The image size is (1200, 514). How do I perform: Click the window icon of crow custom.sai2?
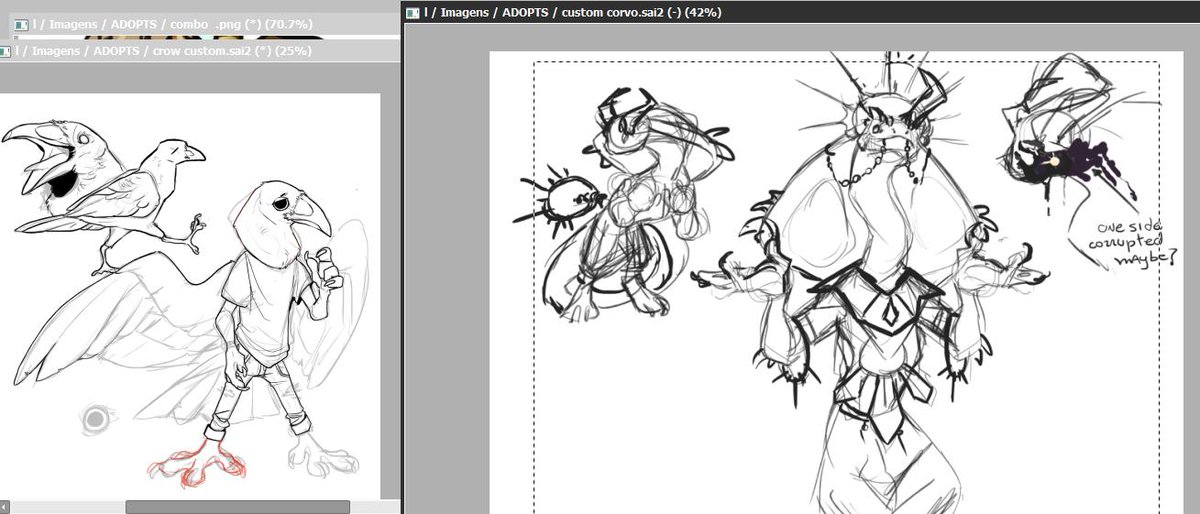point(5,50)
